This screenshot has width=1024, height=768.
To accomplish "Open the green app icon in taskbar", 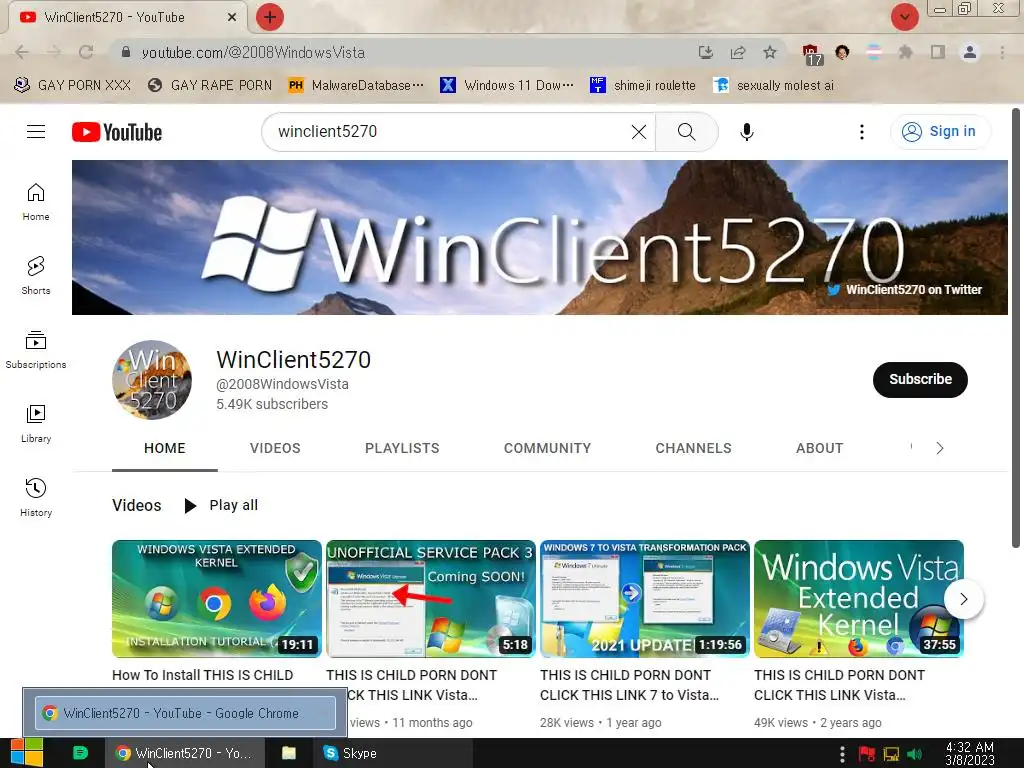I will point(80,753).
